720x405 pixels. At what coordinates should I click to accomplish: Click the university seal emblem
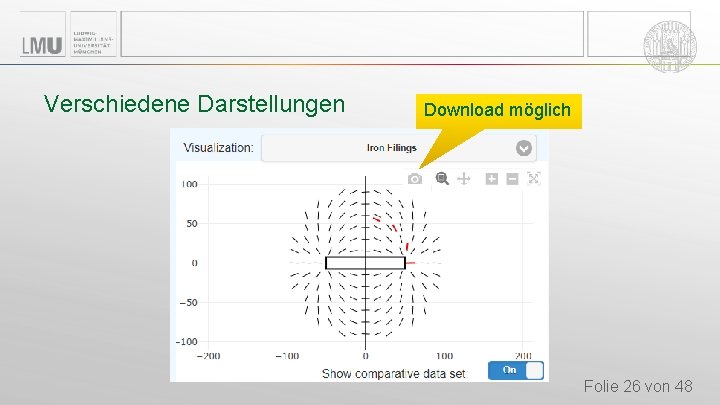coord(670,46)
